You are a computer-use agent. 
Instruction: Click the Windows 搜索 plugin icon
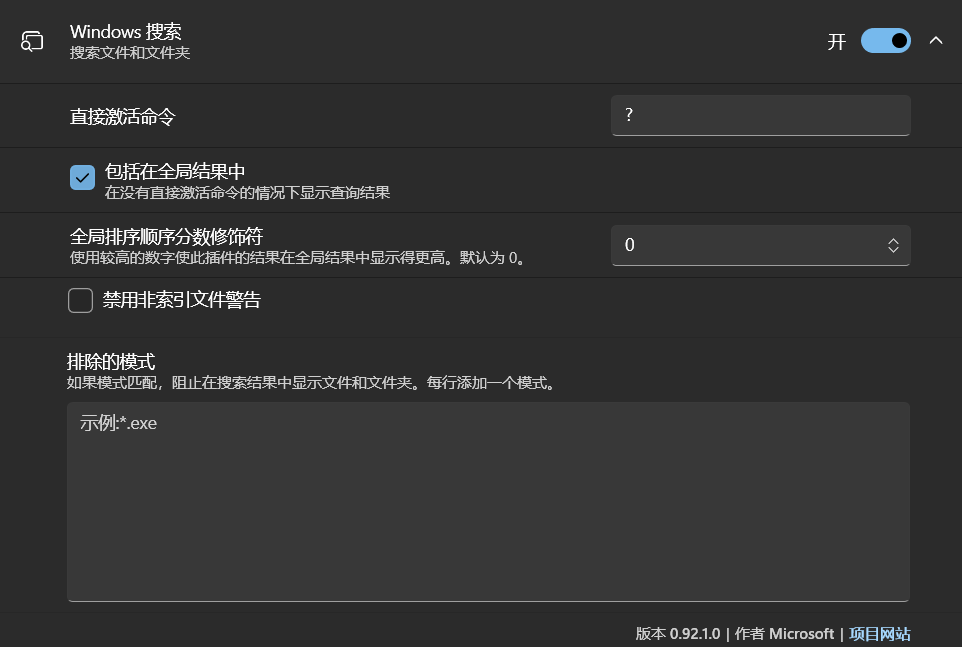(33, 41)
